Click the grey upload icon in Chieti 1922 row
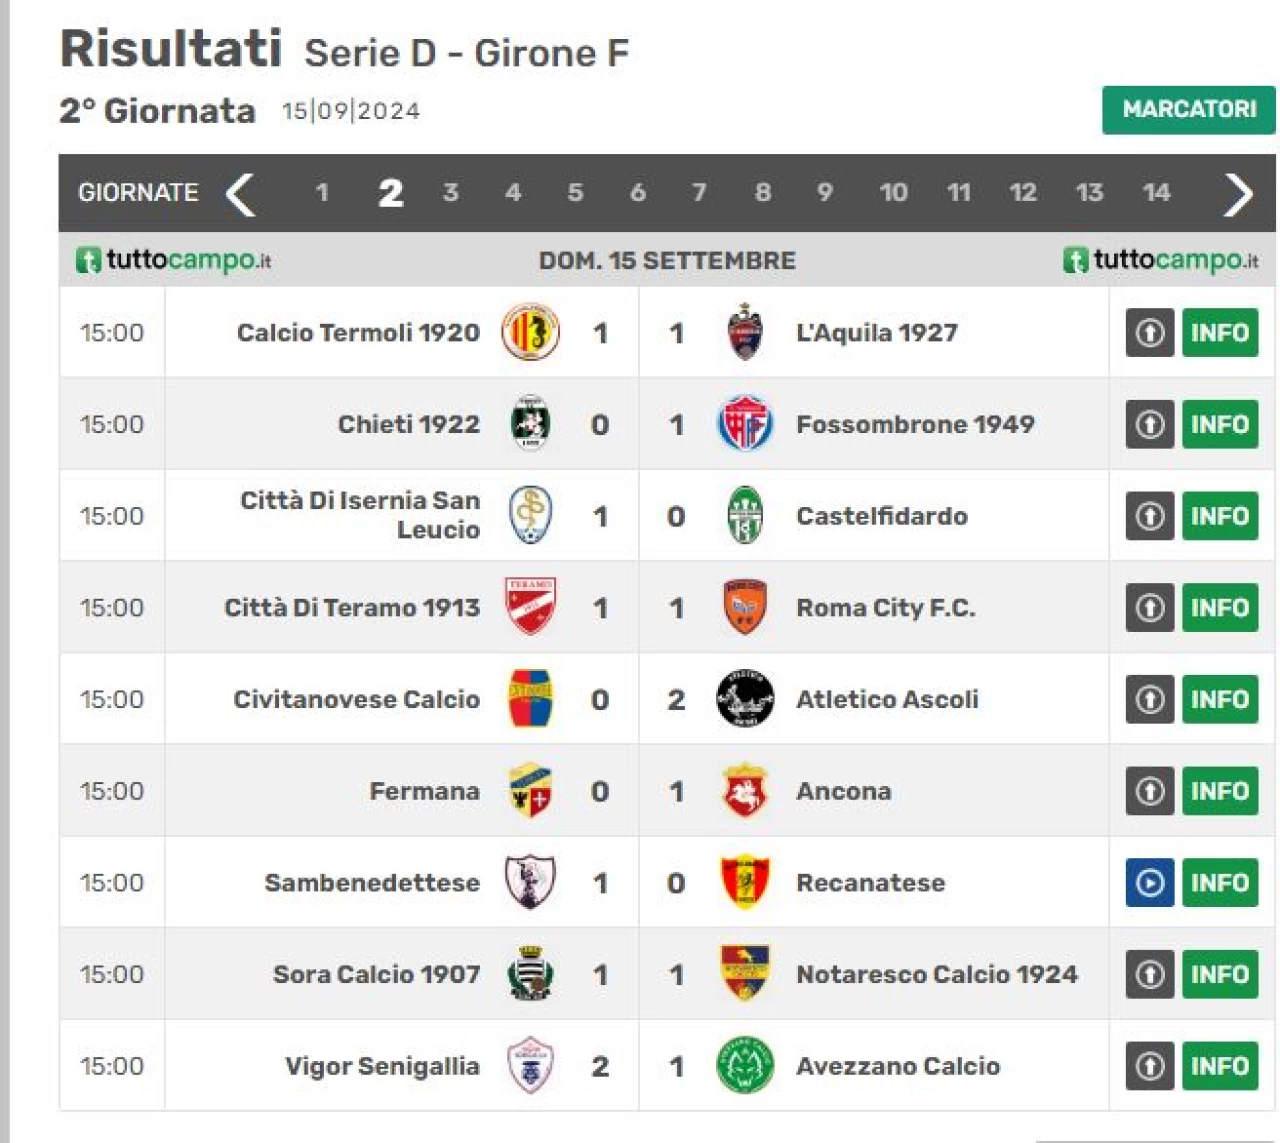 click(x=1149, y=424)
